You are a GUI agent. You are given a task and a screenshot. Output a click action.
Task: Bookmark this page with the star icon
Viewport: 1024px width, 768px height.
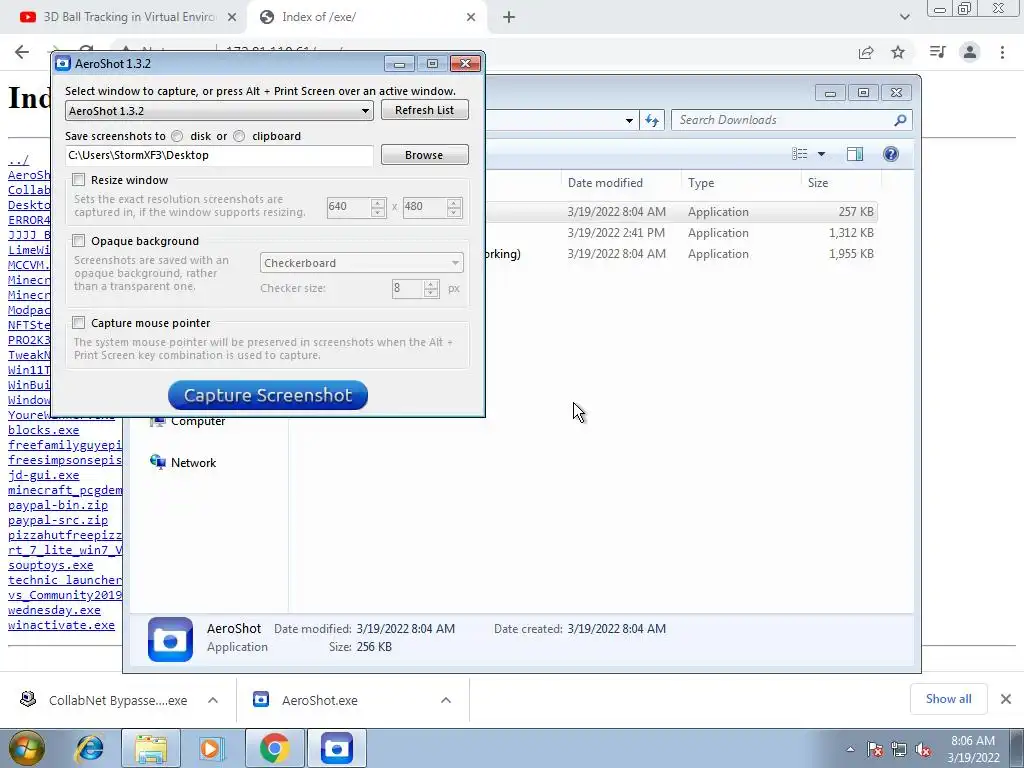tap(898, 52)
